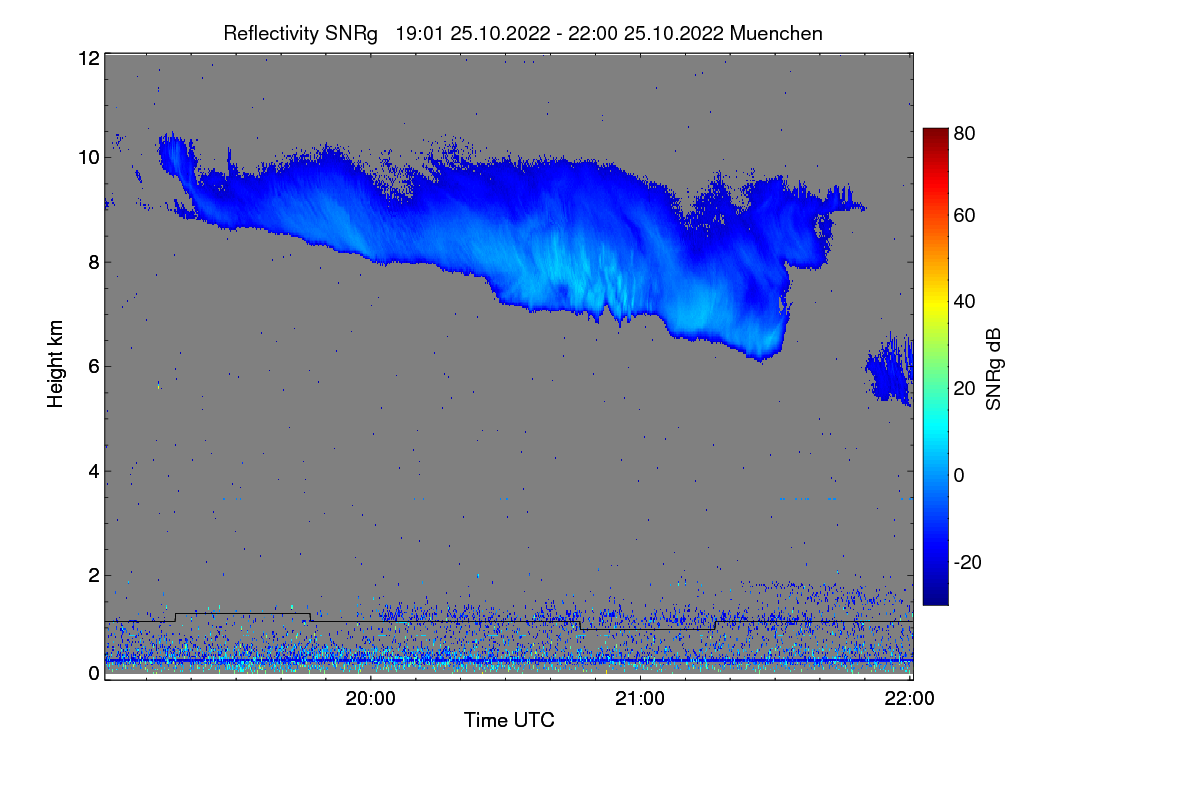Click the height tick label '12'
The image size is (1200, 800).
tap(88, 58)
